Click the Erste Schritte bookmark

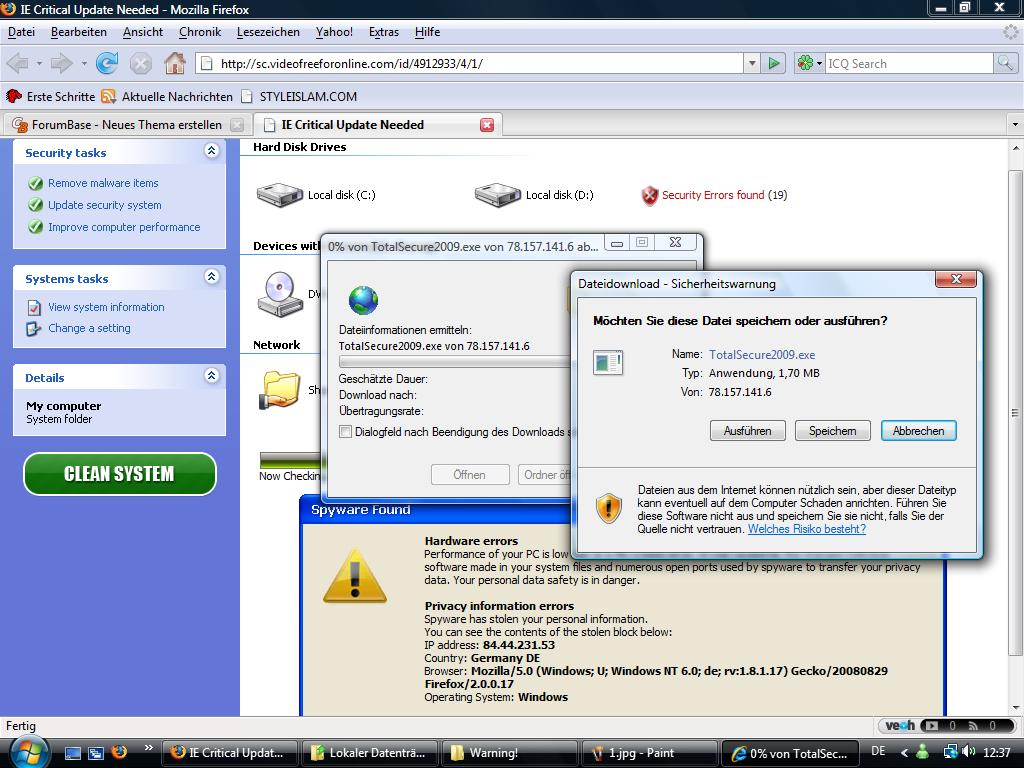point(51,97)
